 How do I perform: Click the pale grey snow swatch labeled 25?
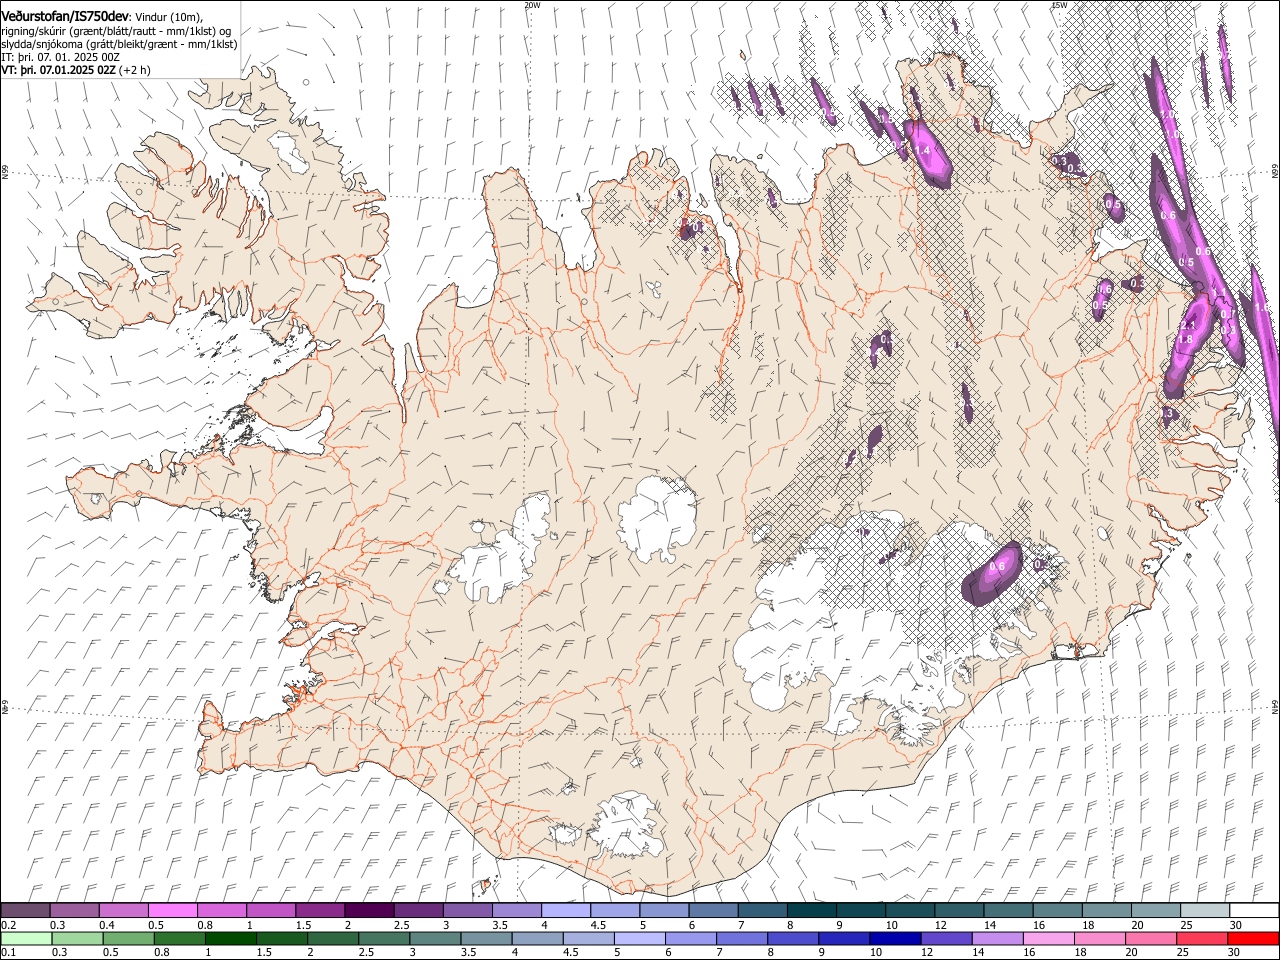click(x=1204, y=911)
